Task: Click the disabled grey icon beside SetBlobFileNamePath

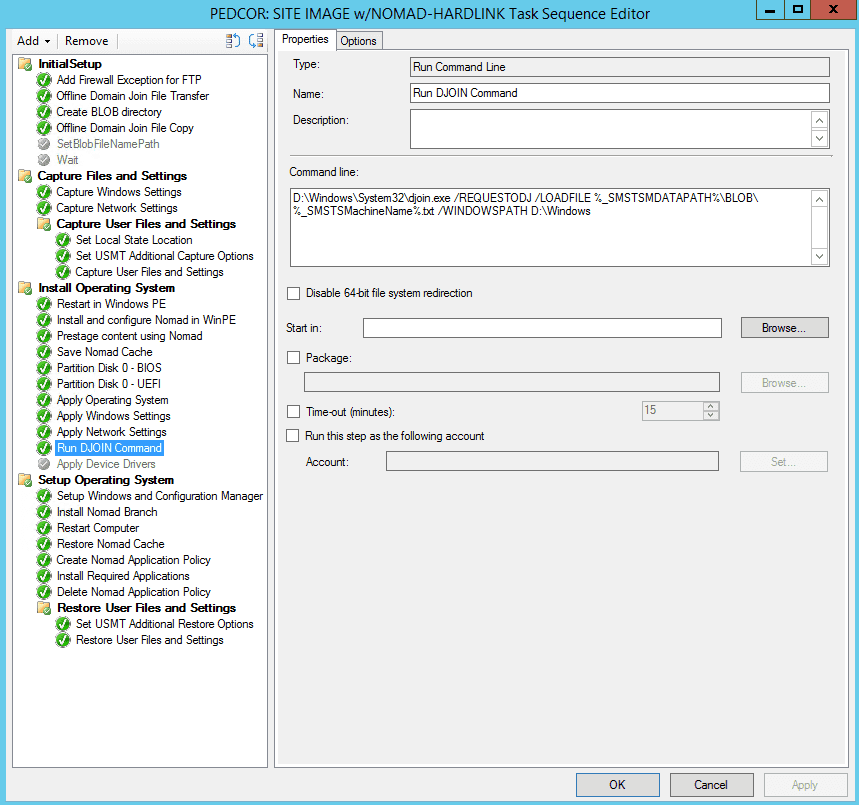Action: point(44,144)
